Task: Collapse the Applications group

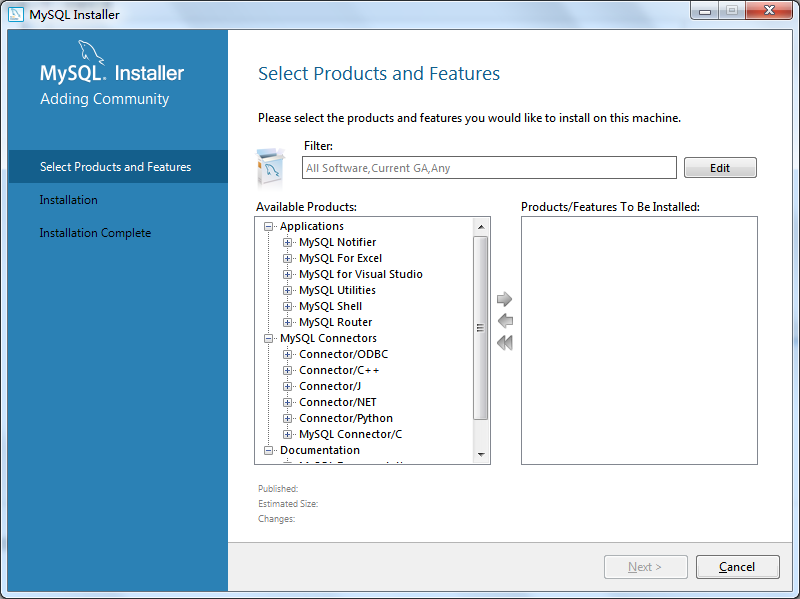Action: point(267,226)
